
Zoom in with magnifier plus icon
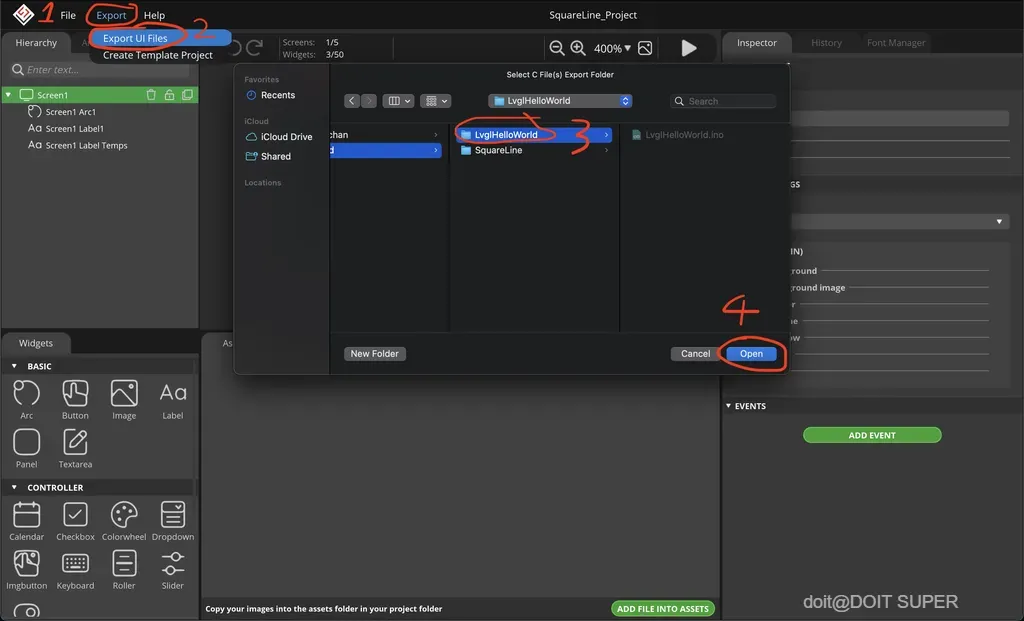pyautogui.click(x=578, y=48)
